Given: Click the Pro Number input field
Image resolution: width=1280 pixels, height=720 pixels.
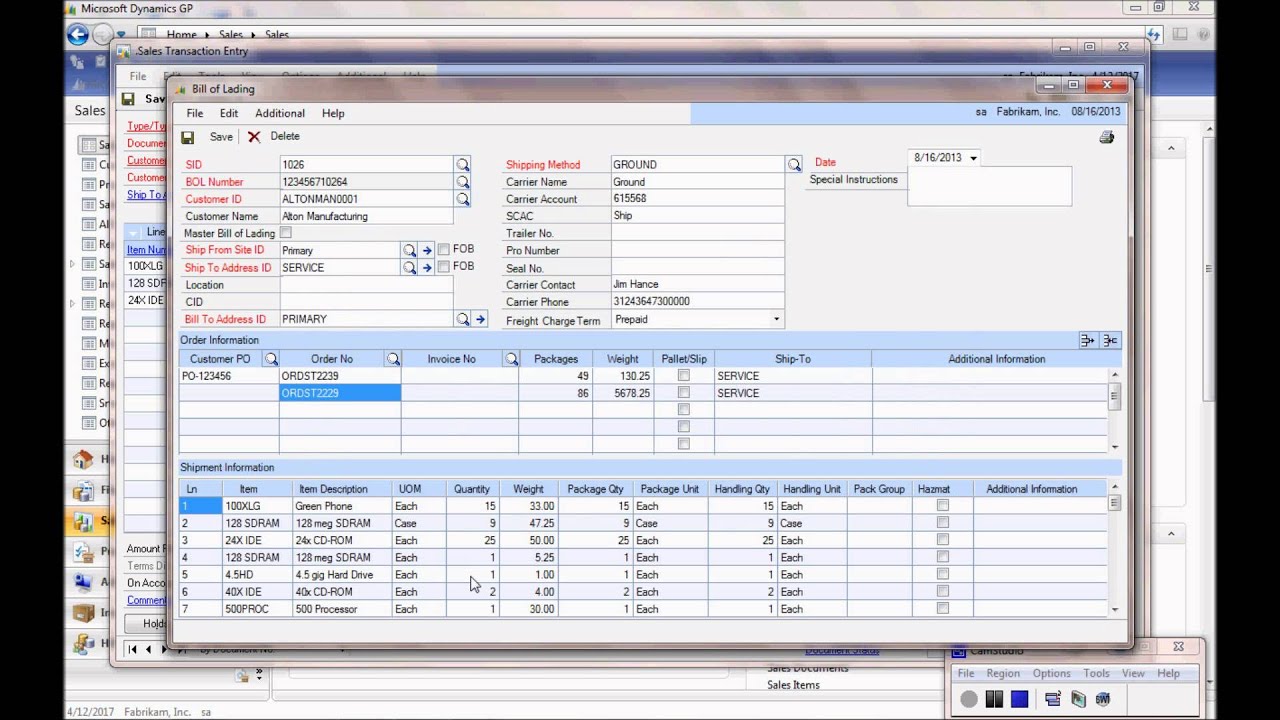Looking at the screenshot, I should [697, 250].
